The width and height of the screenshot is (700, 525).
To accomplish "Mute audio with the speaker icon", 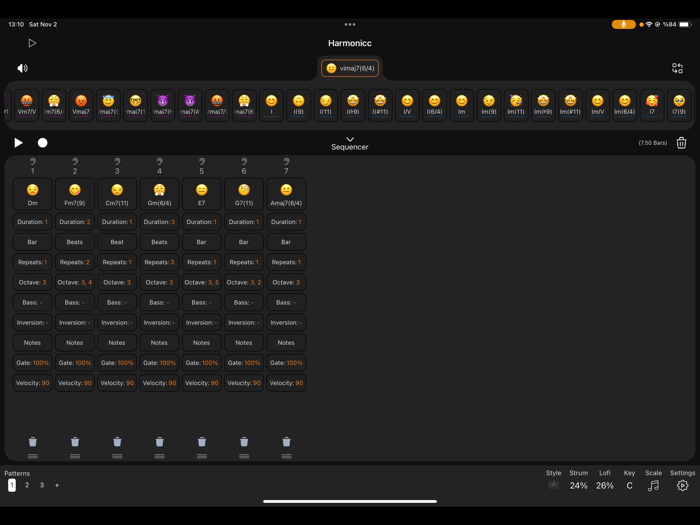I will (x=22, y=68).
